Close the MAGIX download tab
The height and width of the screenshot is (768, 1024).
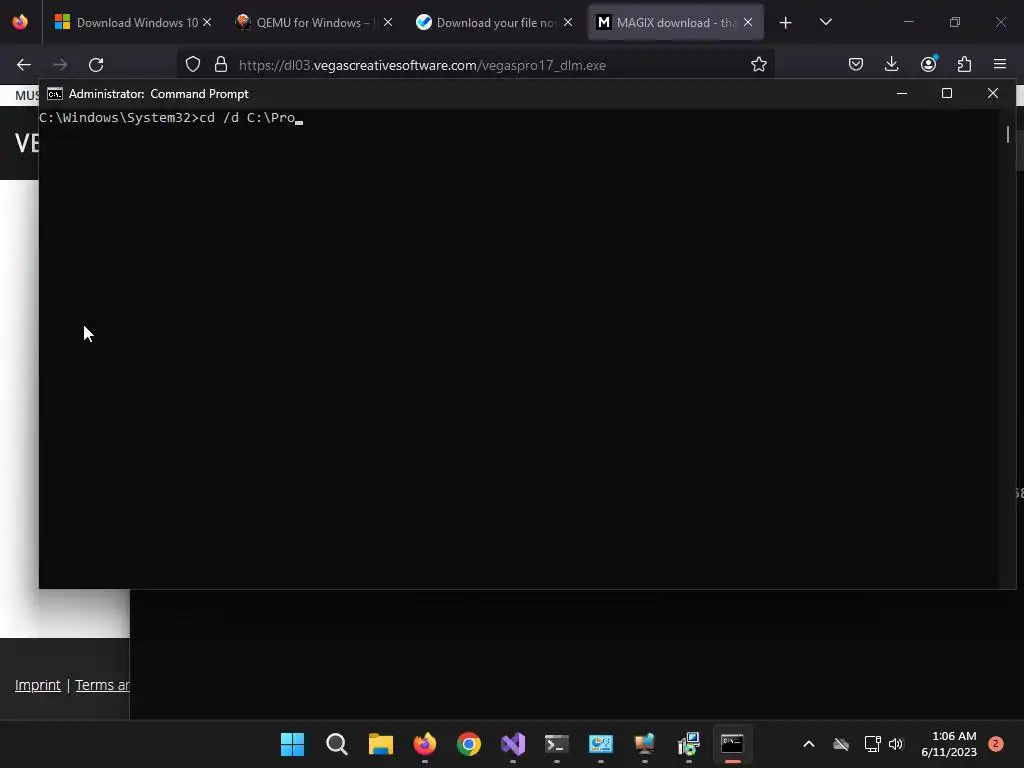pyautogui.click(x=748, y=22)
